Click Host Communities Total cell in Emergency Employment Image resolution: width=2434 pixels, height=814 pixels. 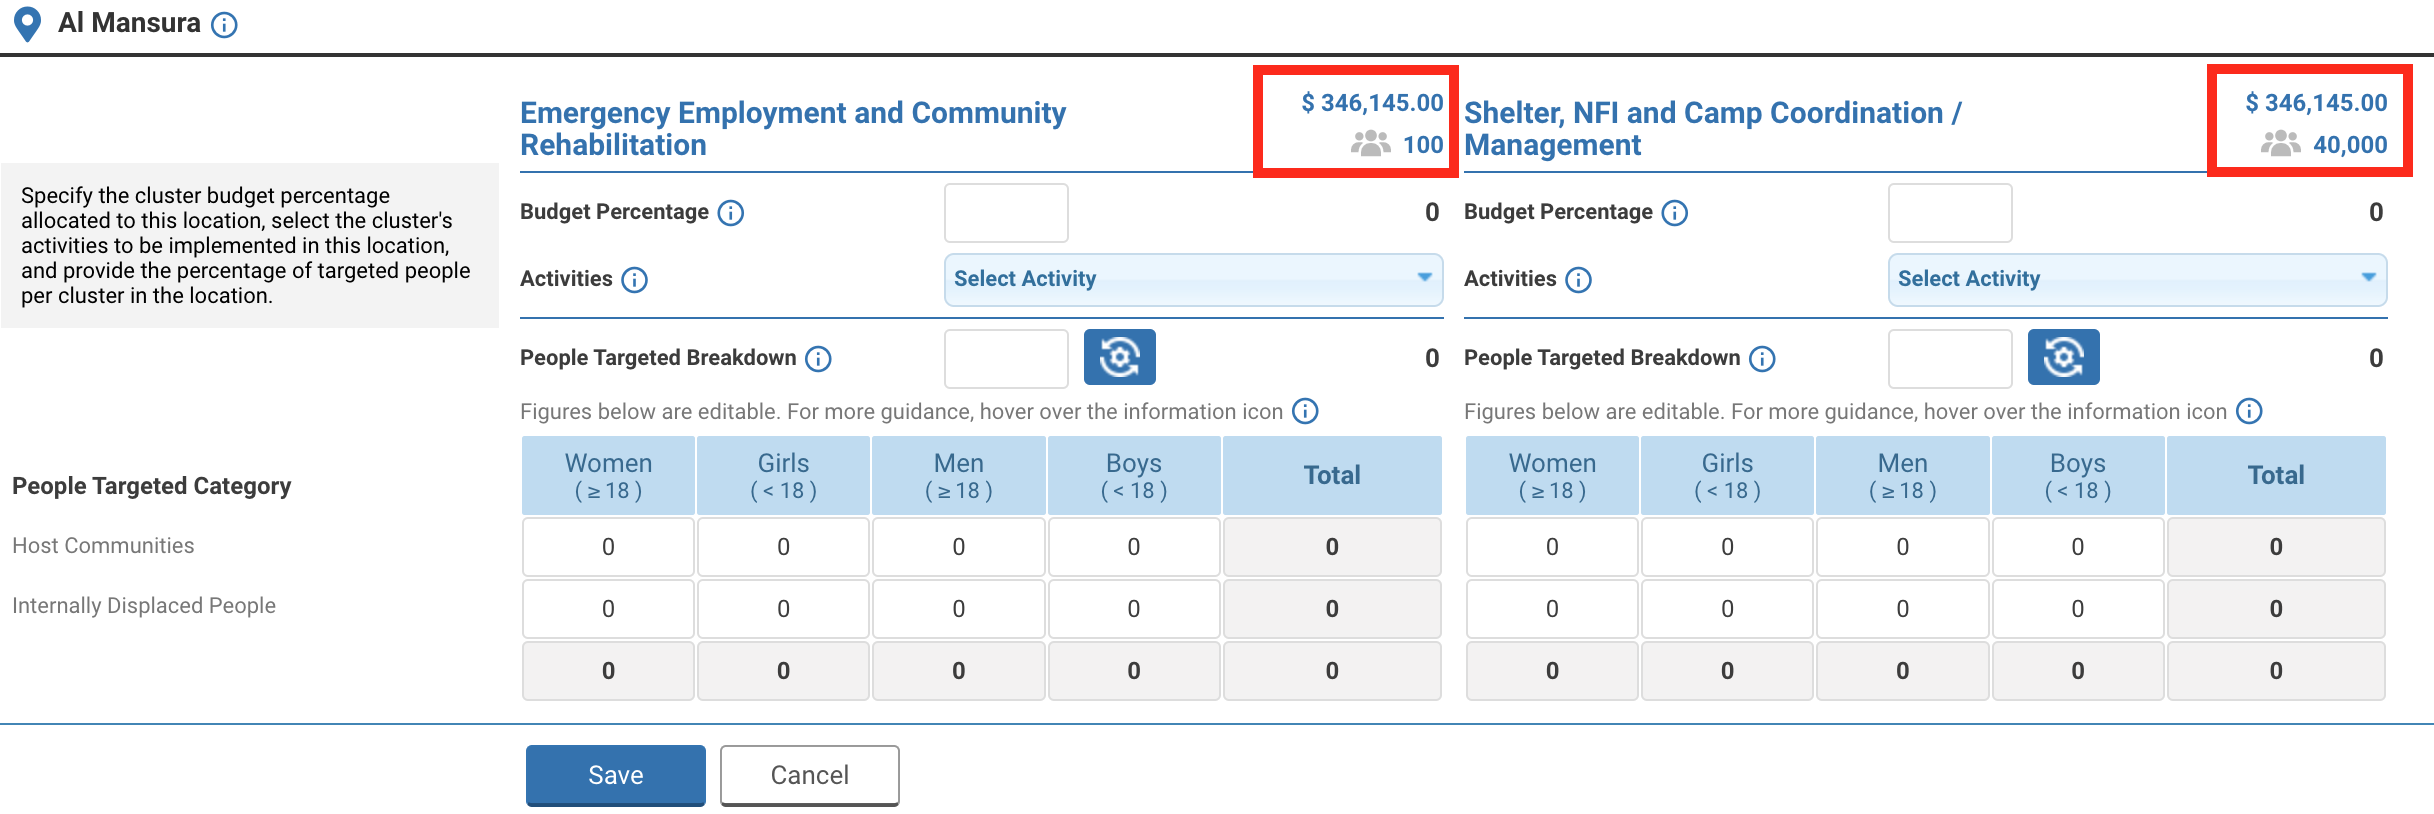point(1332,547)
